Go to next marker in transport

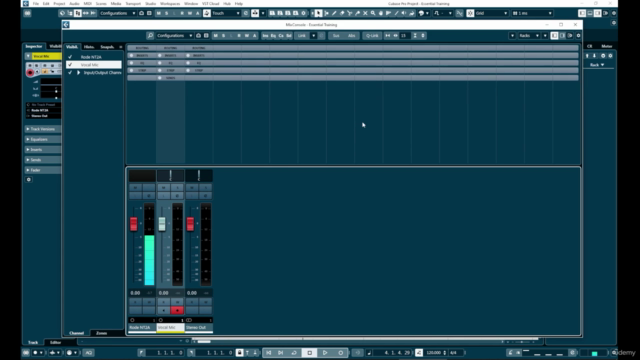[281, 353]
